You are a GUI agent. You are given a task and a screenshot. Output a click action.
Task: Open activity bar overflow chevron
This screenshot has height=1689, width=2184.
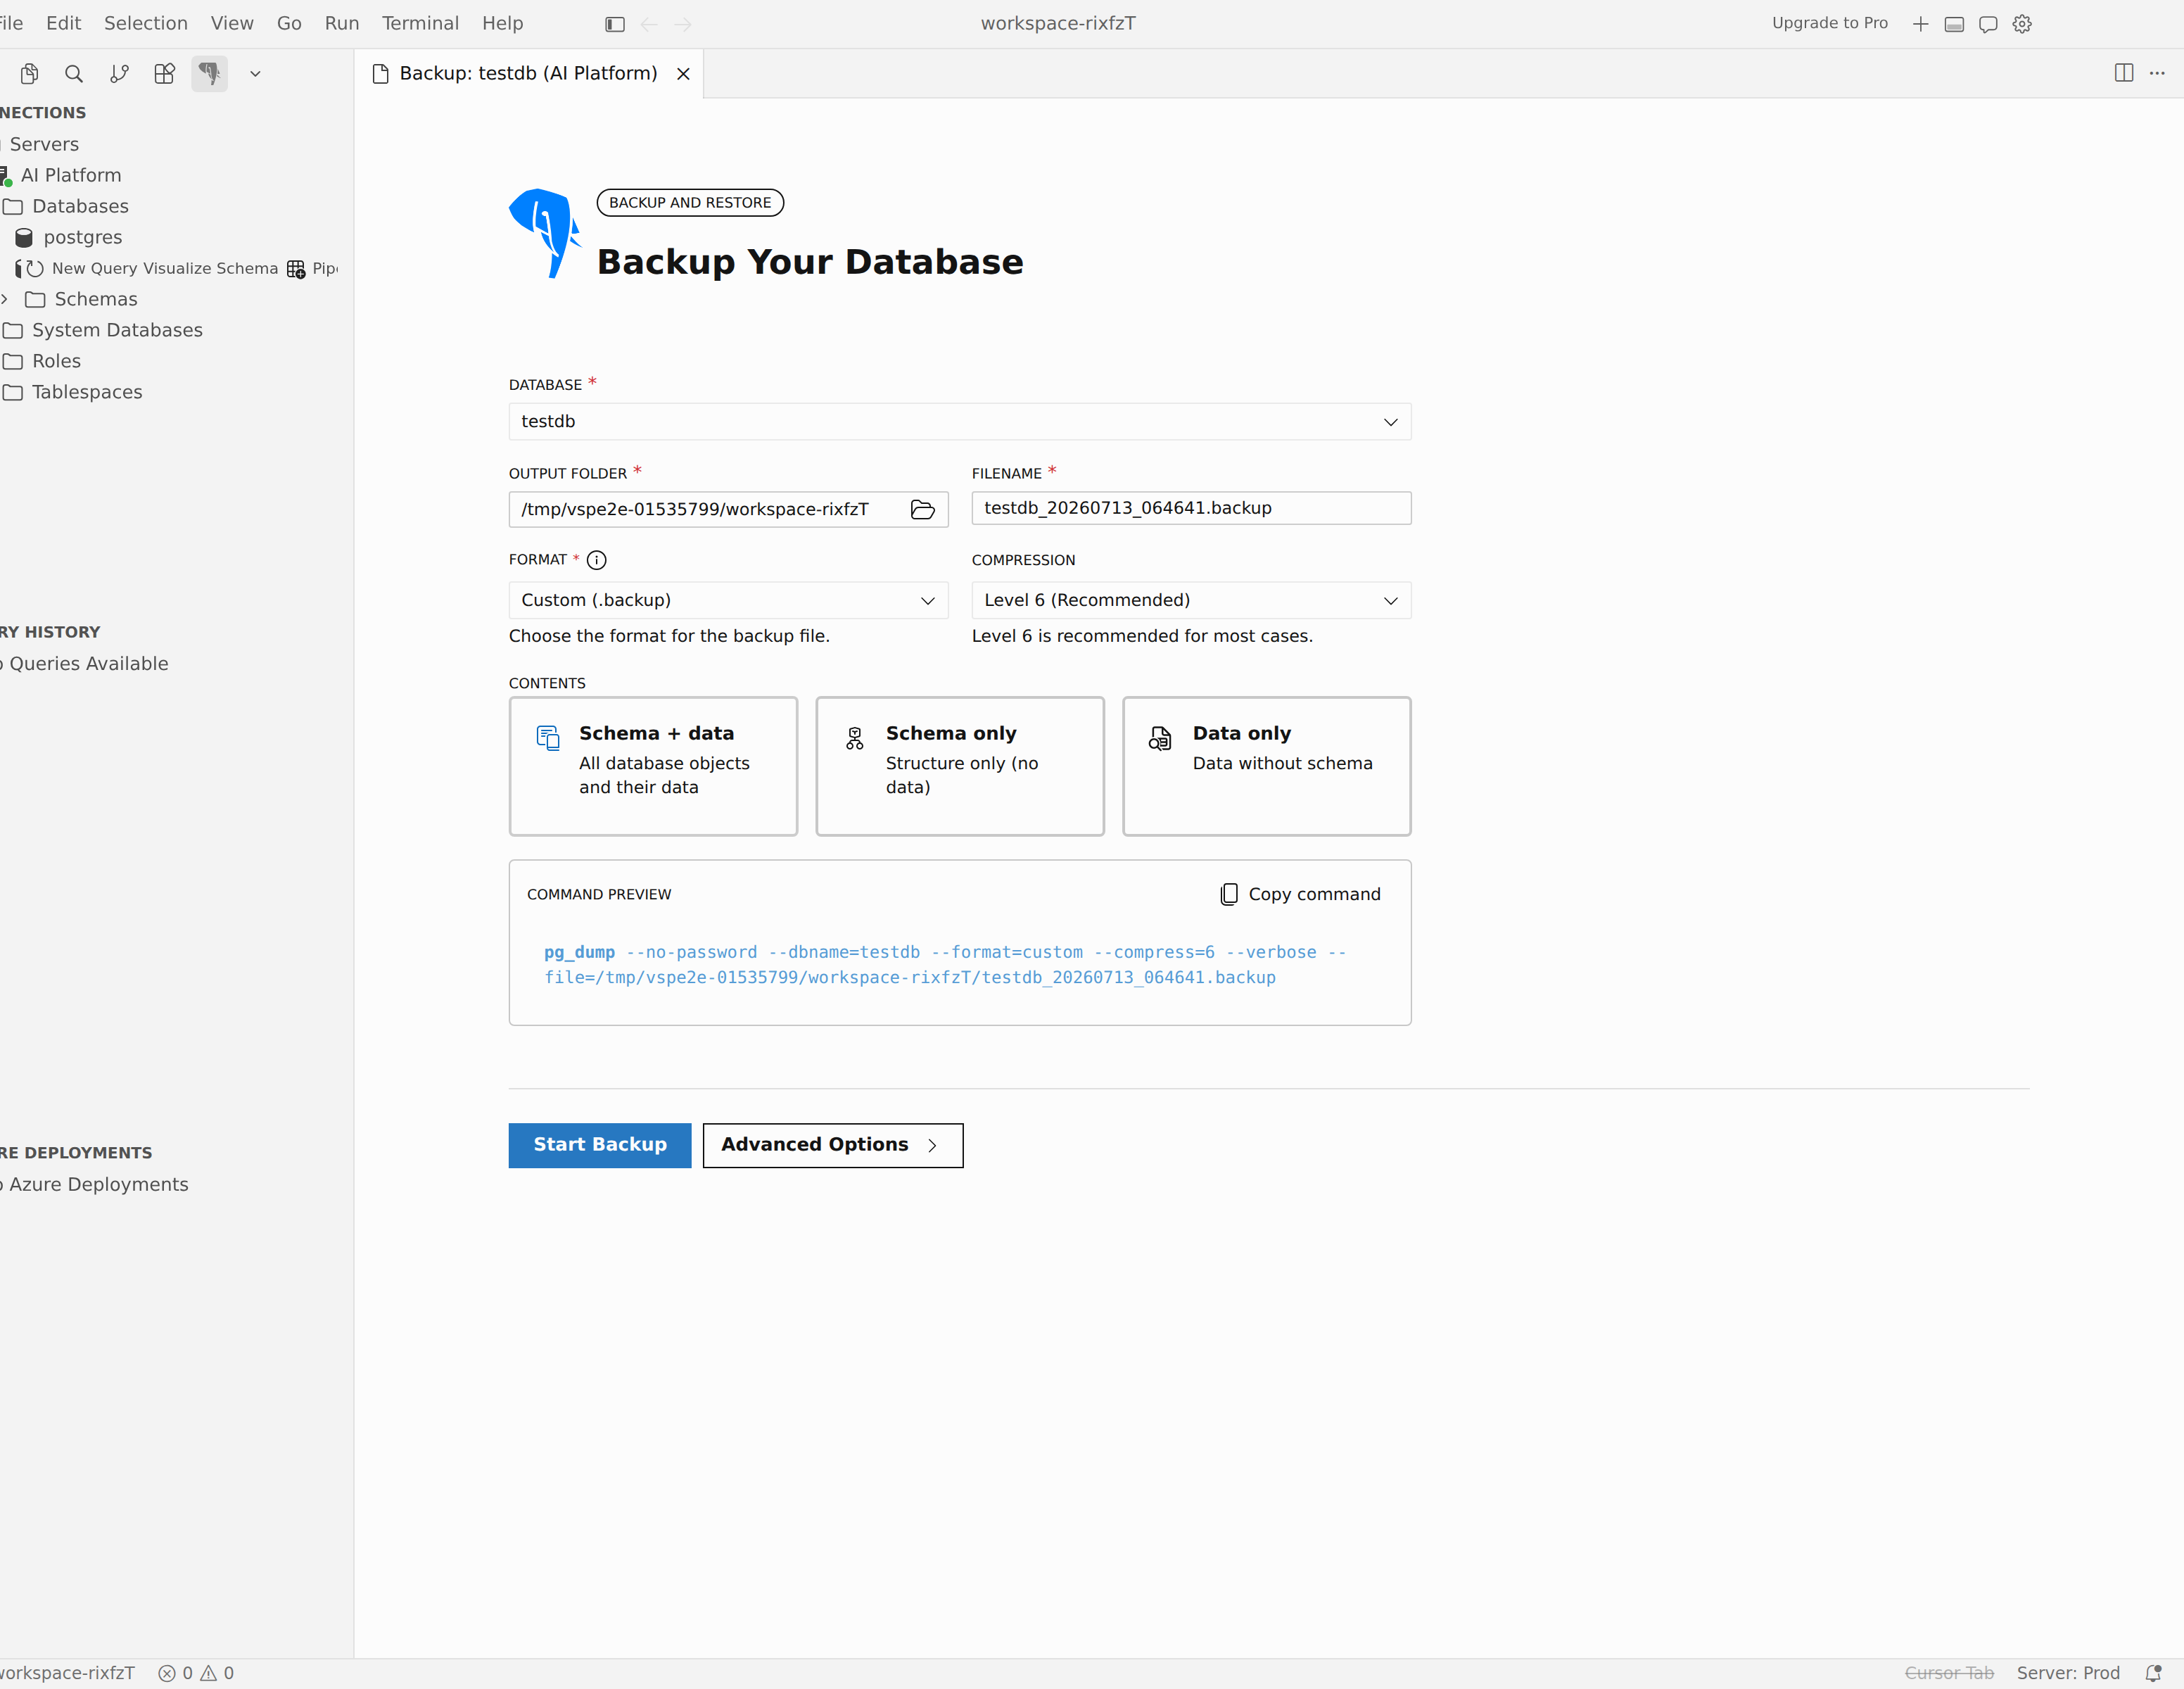tap(255, 73)
